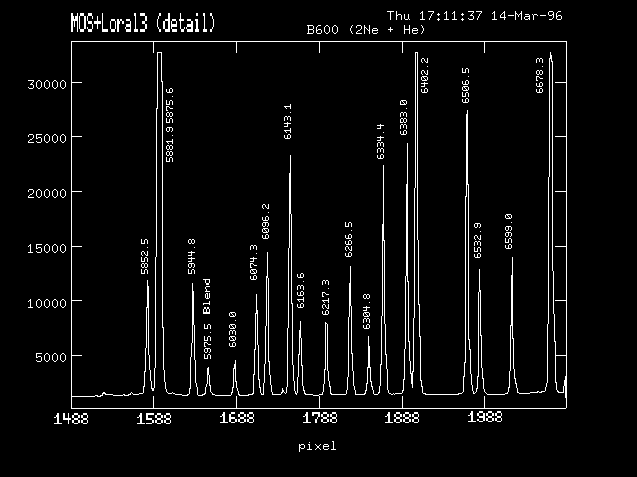Select the 6599.0 line label
637x477 pixels.
pos(509,232)
